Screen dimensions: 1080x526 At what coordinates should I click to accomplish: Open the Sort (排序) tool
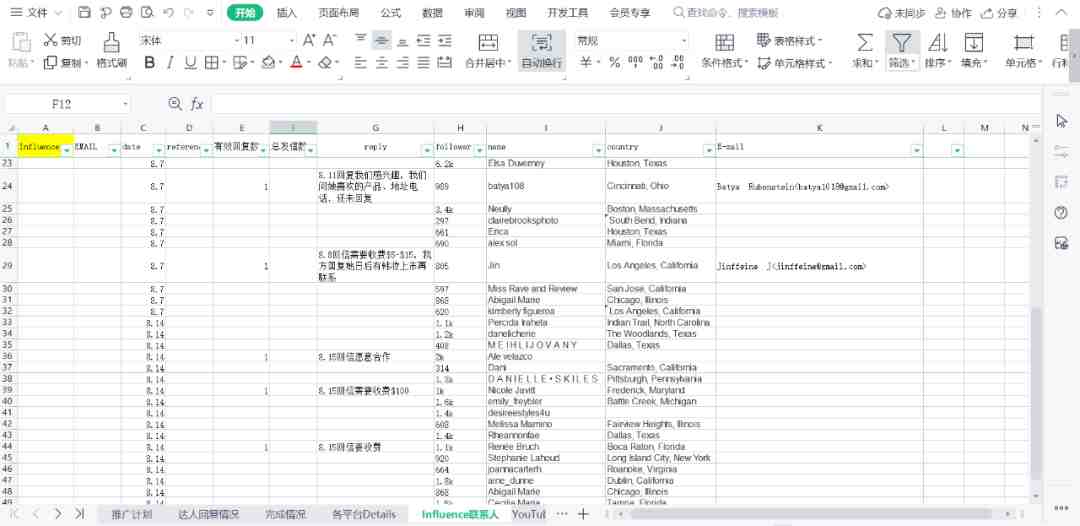[937, 42]
